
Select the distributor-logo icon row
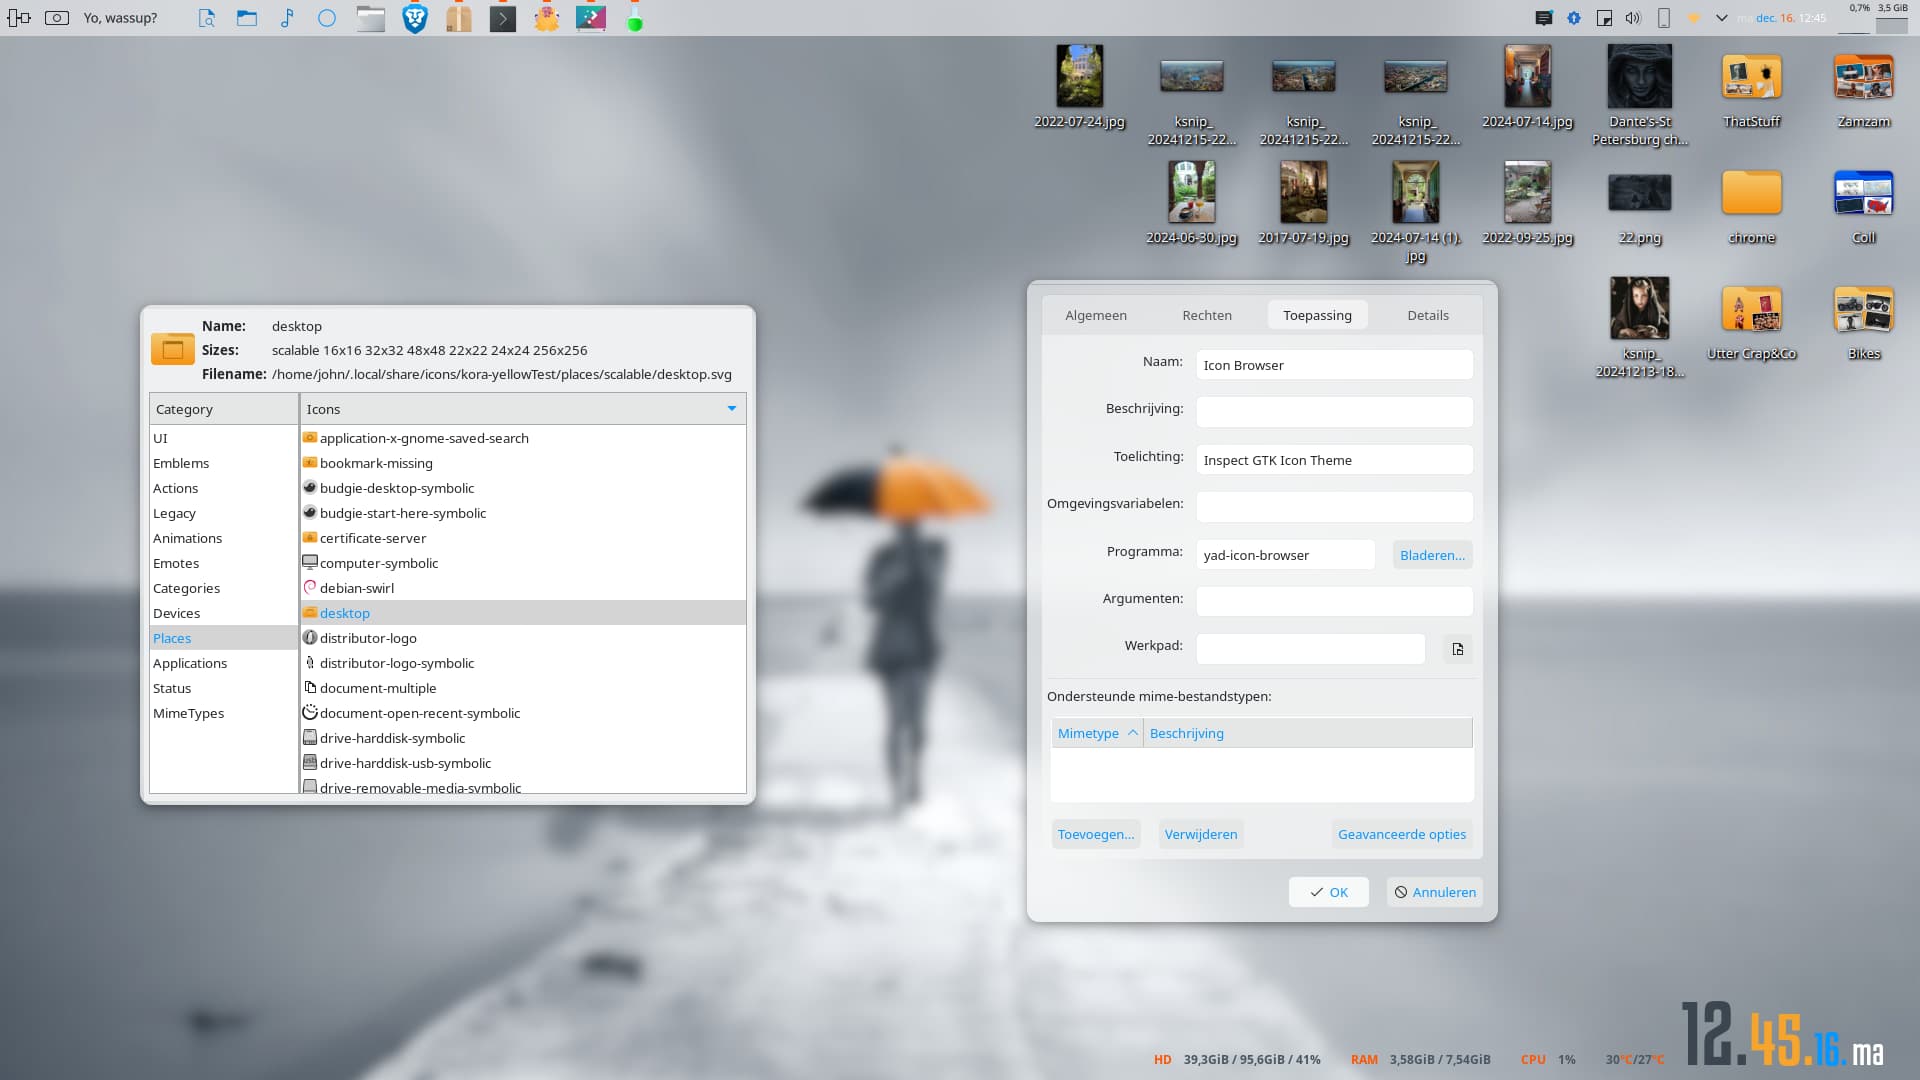[523, 638]
